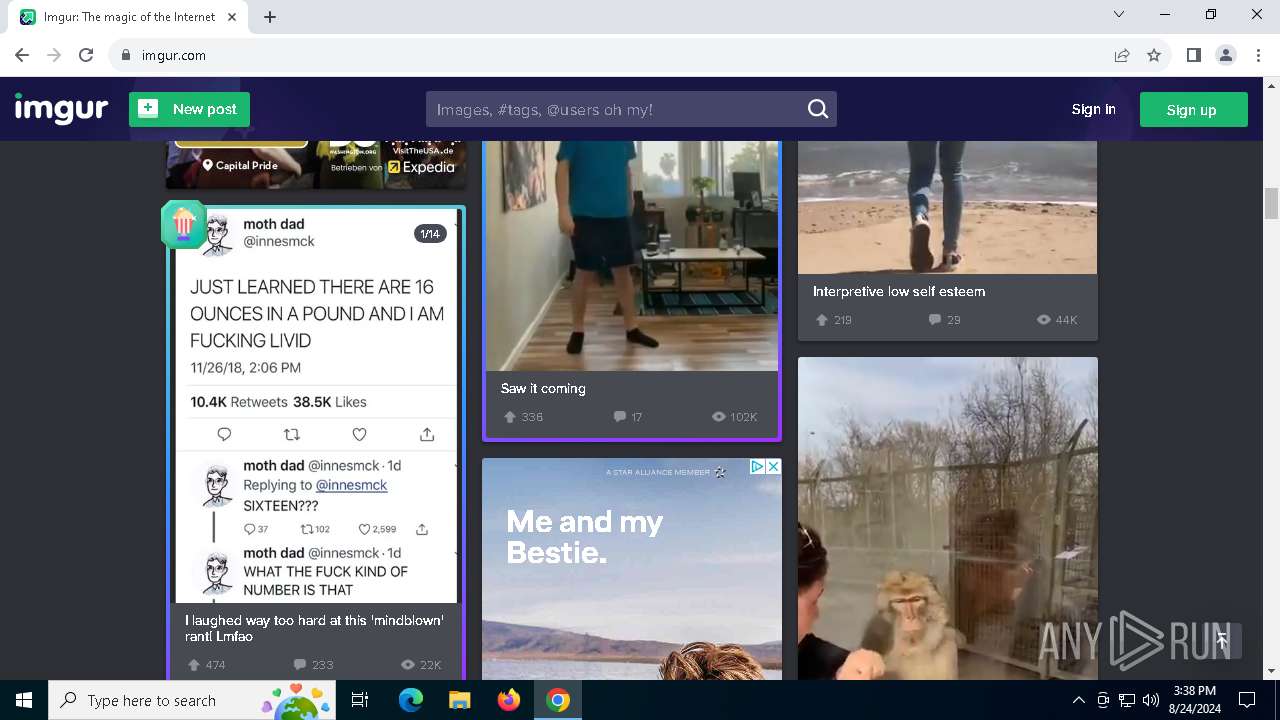Click the Expedia Capital Pride ad
This screenshot has height=720, width=1280.
316,164
